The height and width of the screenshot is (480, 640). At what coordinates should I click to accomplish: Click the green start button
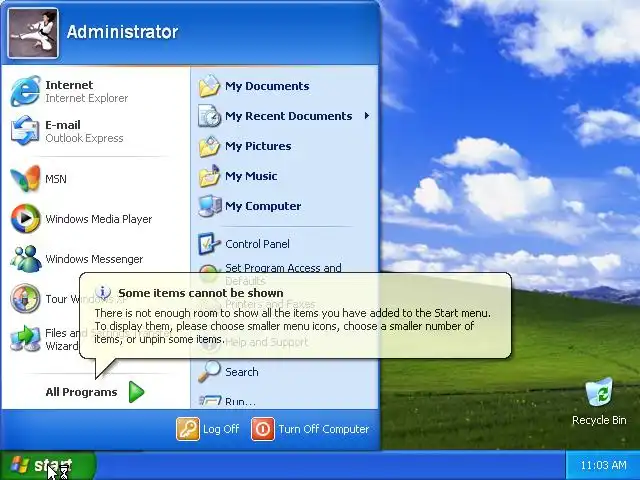(48, 465)
